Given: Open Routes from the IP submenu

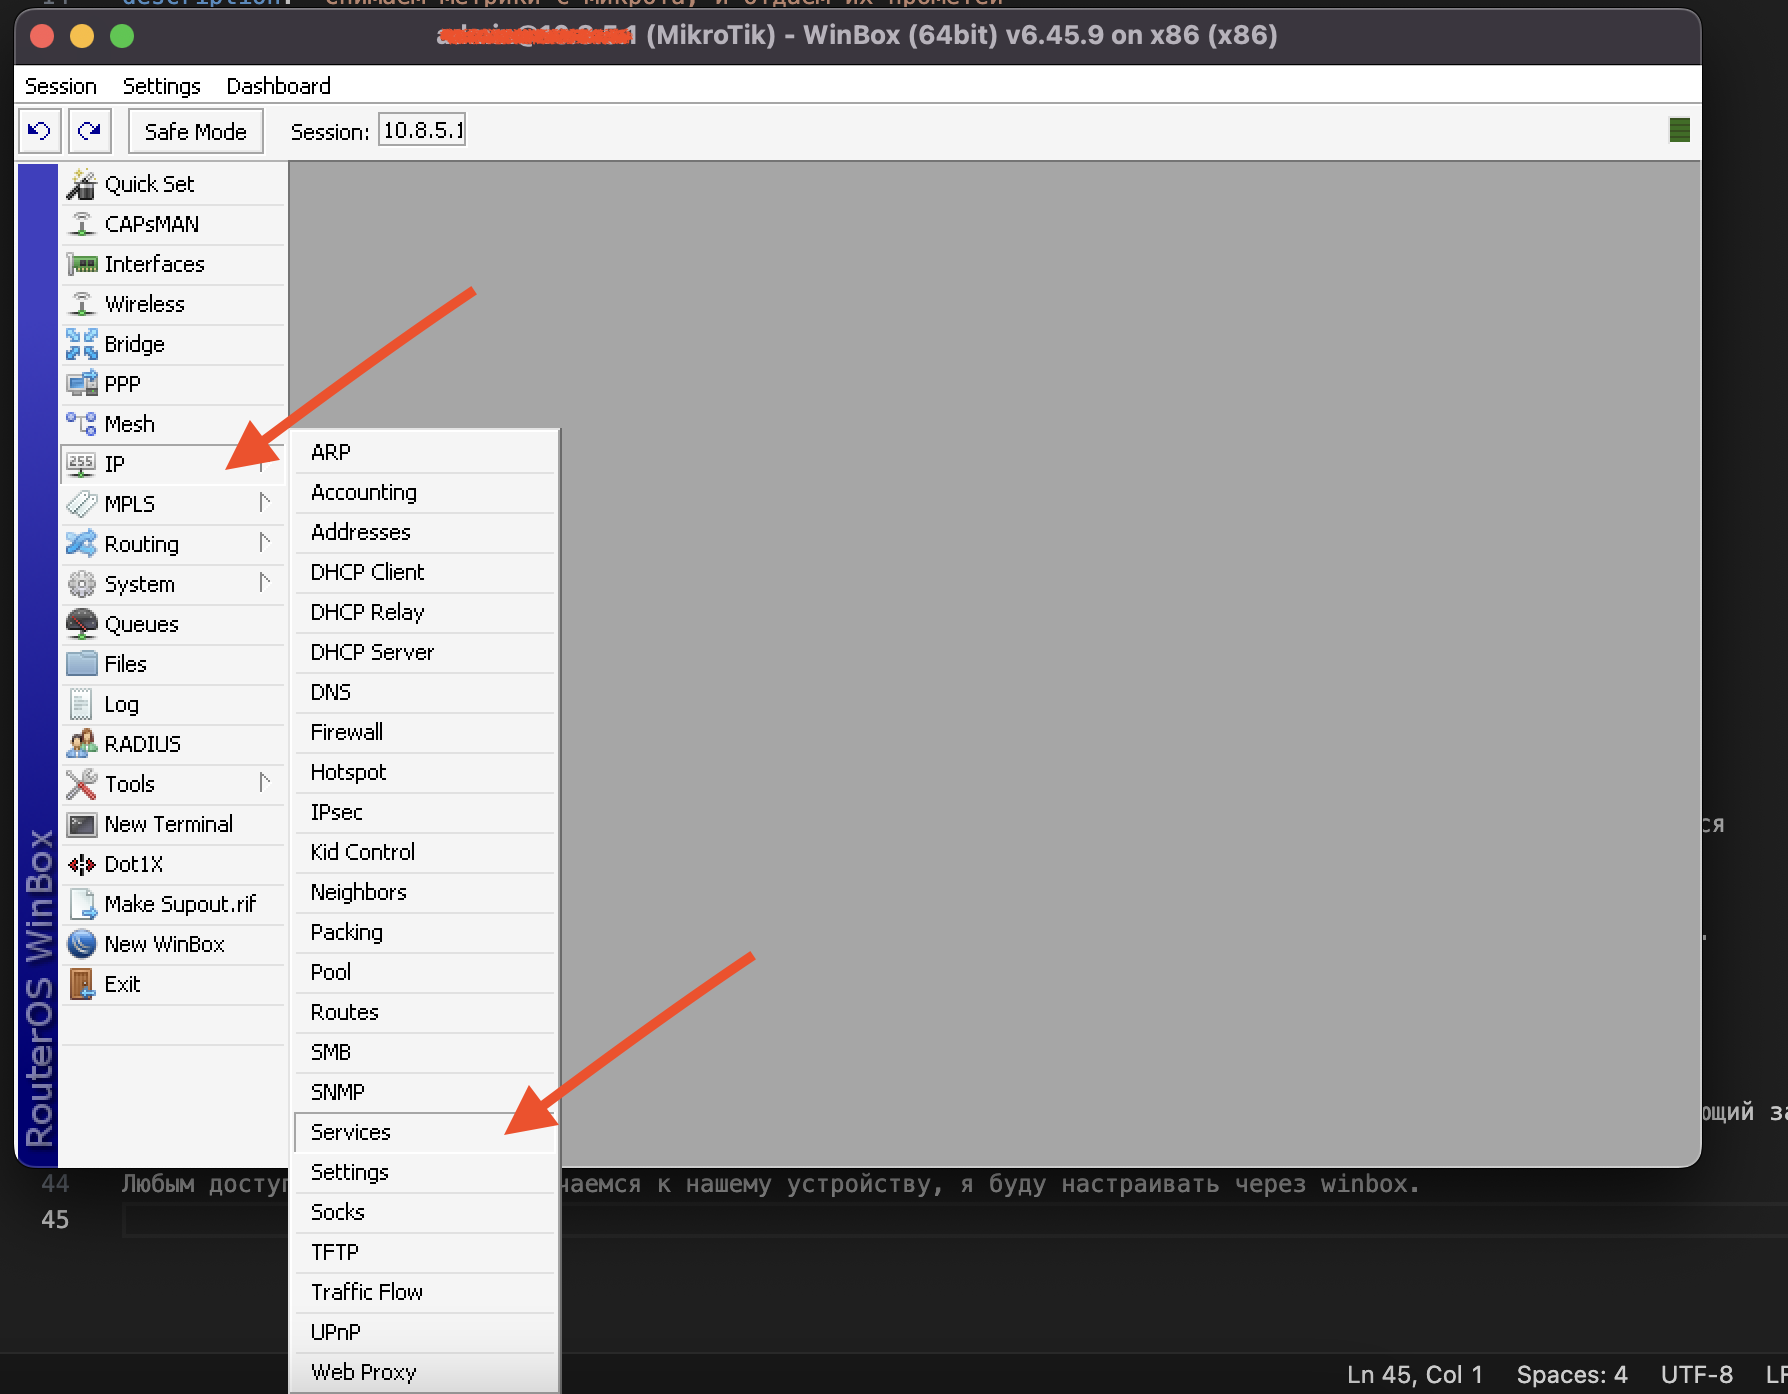Looking at the screenshot, I should pyautogui.click(x=425, y=1012).
